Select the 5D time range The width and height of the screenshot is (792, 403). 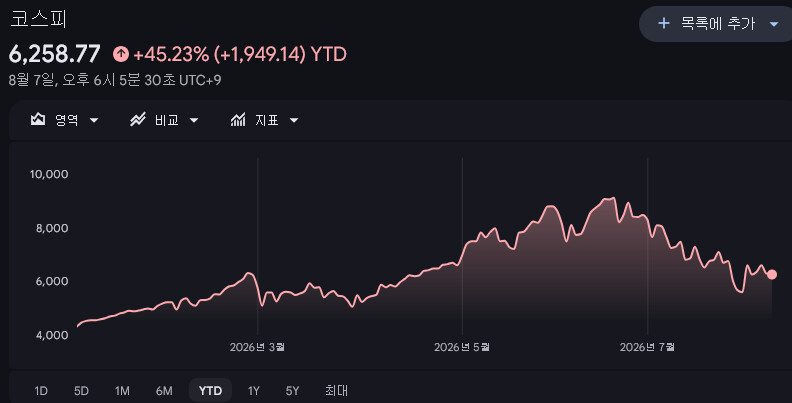81,391
